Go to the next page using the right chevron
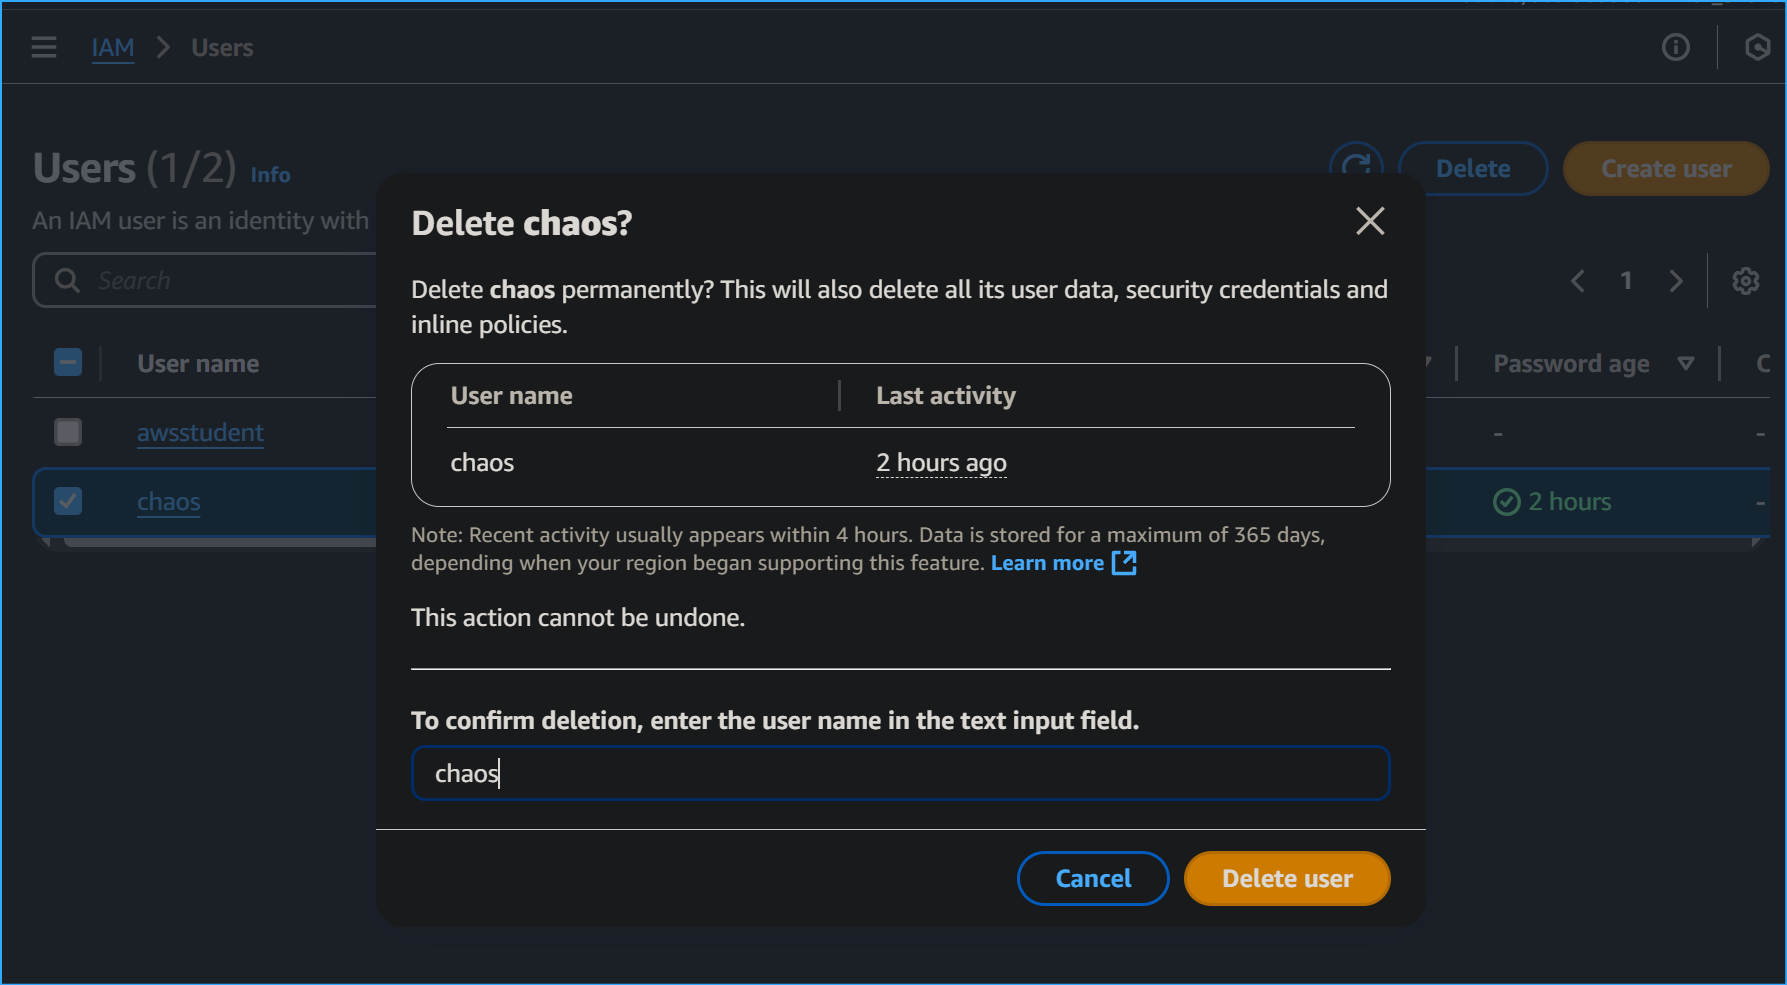1787x985 pixels. pyautogui.click(x=1676, y=280)
